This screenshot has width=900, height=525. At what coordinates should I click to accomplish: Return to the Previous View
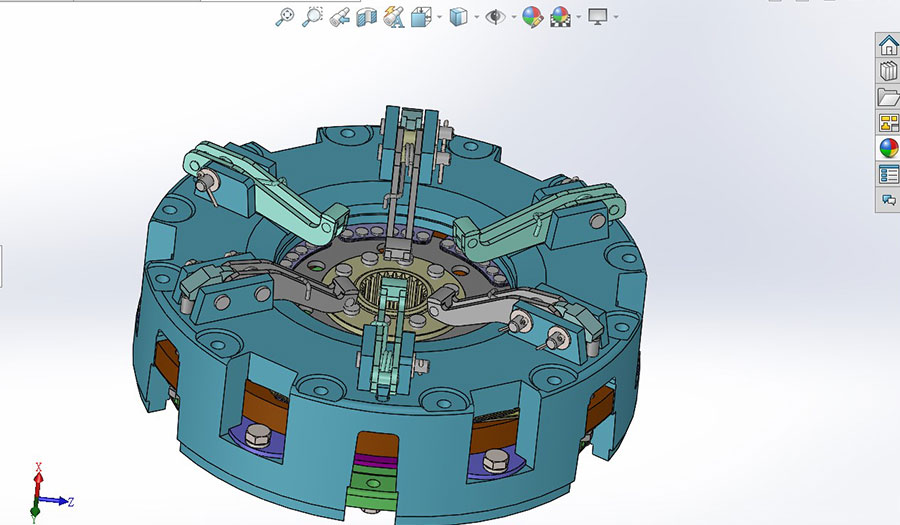point(340,17)
